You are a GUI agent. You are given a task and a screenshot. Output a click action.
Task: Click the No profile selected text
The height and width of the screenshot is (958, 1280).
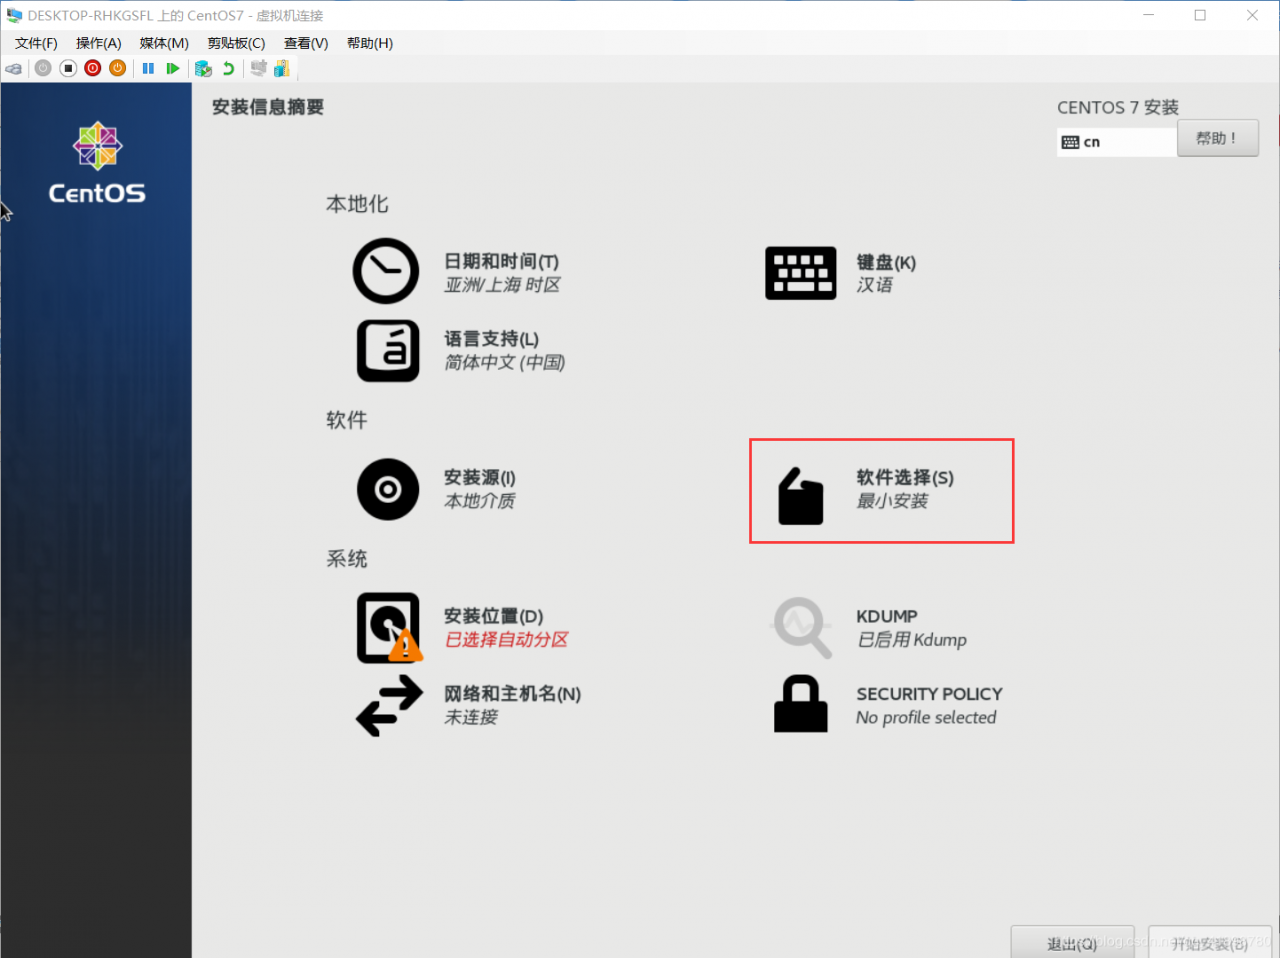pos(926,717)
